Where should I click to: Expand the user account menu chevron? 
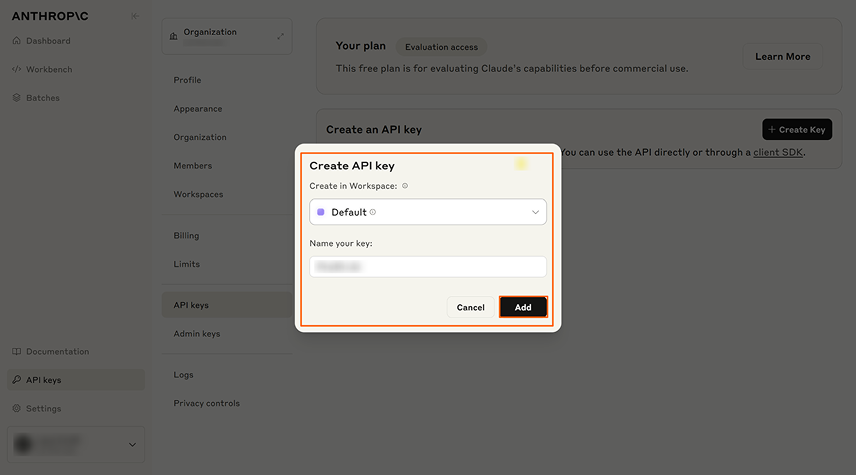tap(132, 444)
